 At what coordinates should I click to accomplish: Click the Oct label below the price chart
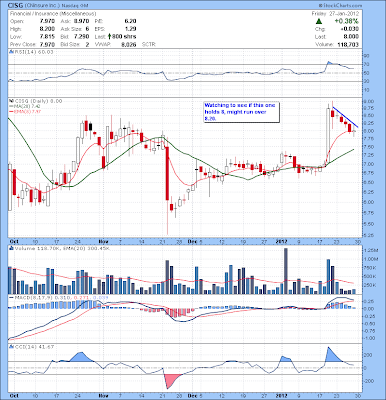coord(14,240)
